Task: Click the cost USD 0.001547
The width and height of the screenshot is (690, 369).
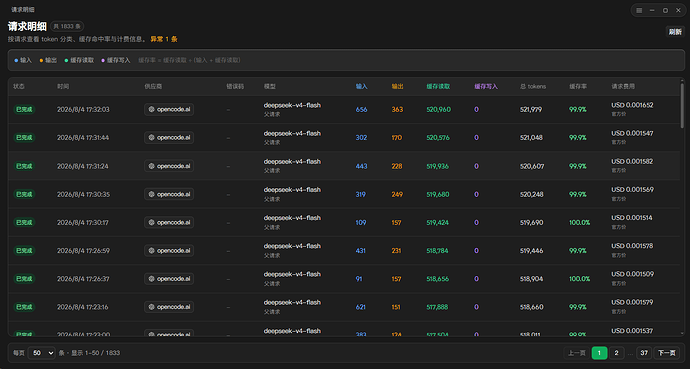Action: pyautogui.click(x=632, y=133)
